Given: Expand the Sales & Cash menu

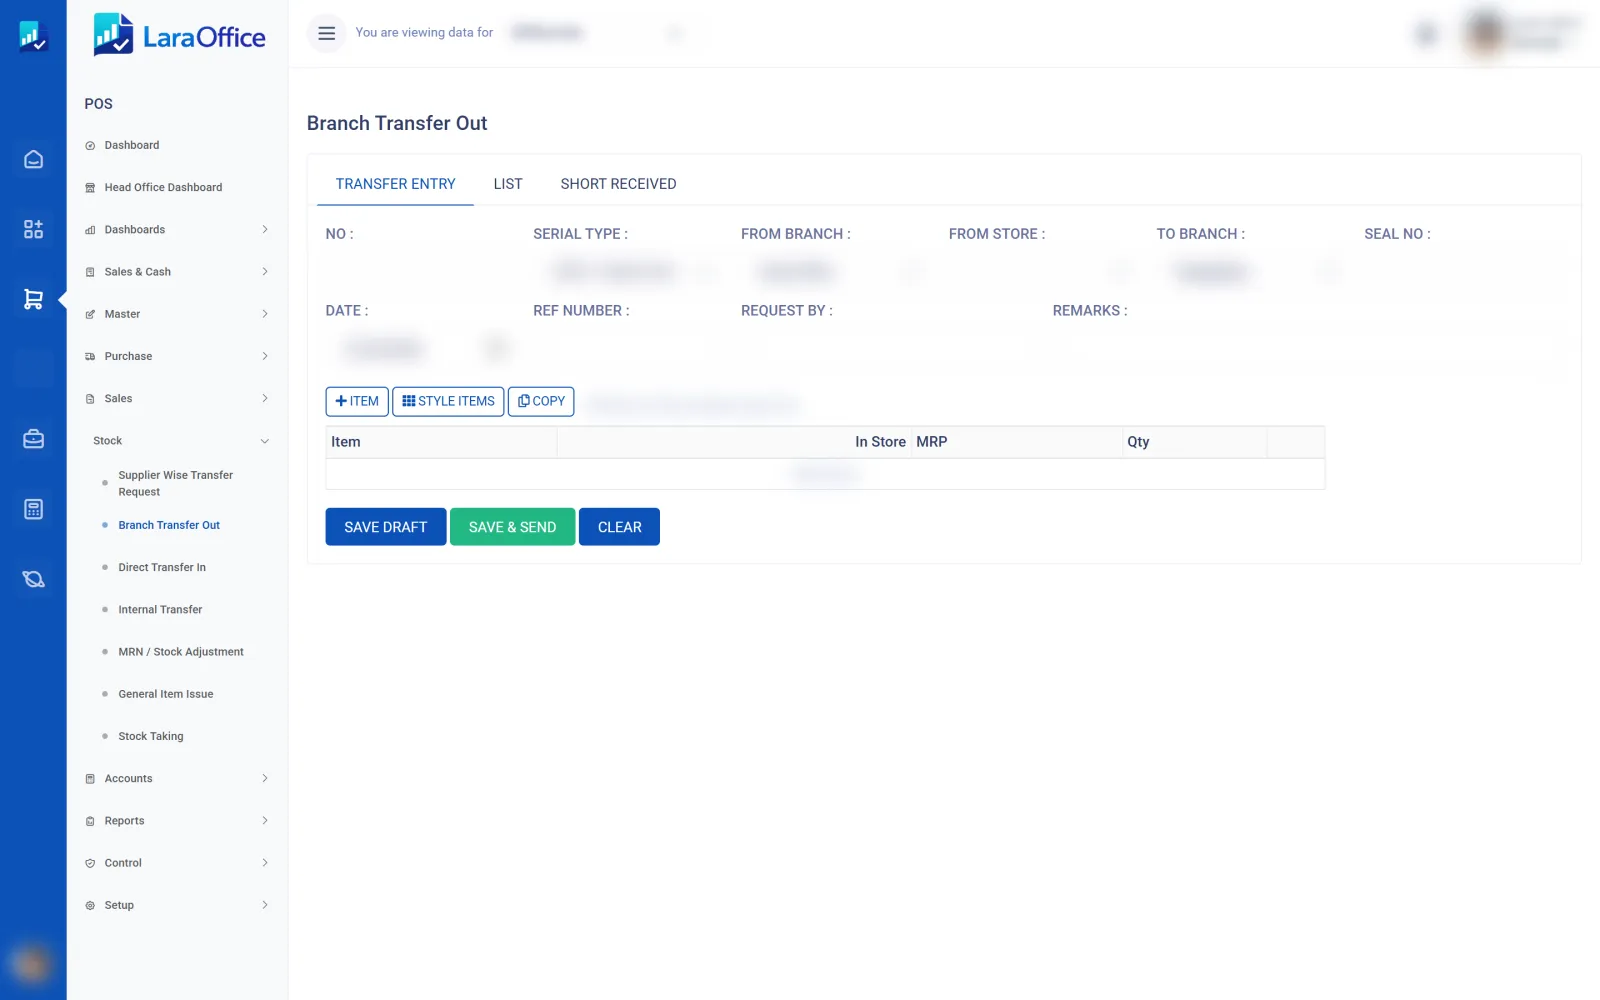Looking at the screenshot, I should coord(177,271).
